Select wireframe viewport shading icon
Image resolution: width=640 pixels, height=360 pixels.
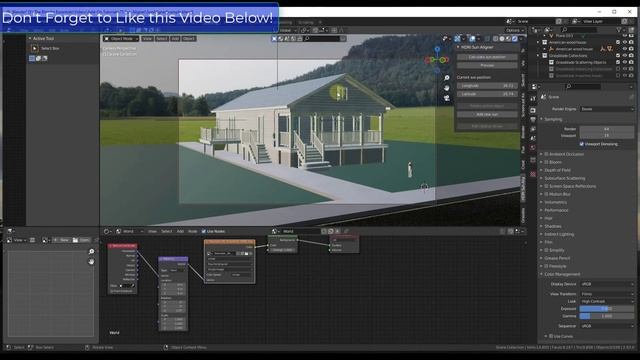(496, 39)
